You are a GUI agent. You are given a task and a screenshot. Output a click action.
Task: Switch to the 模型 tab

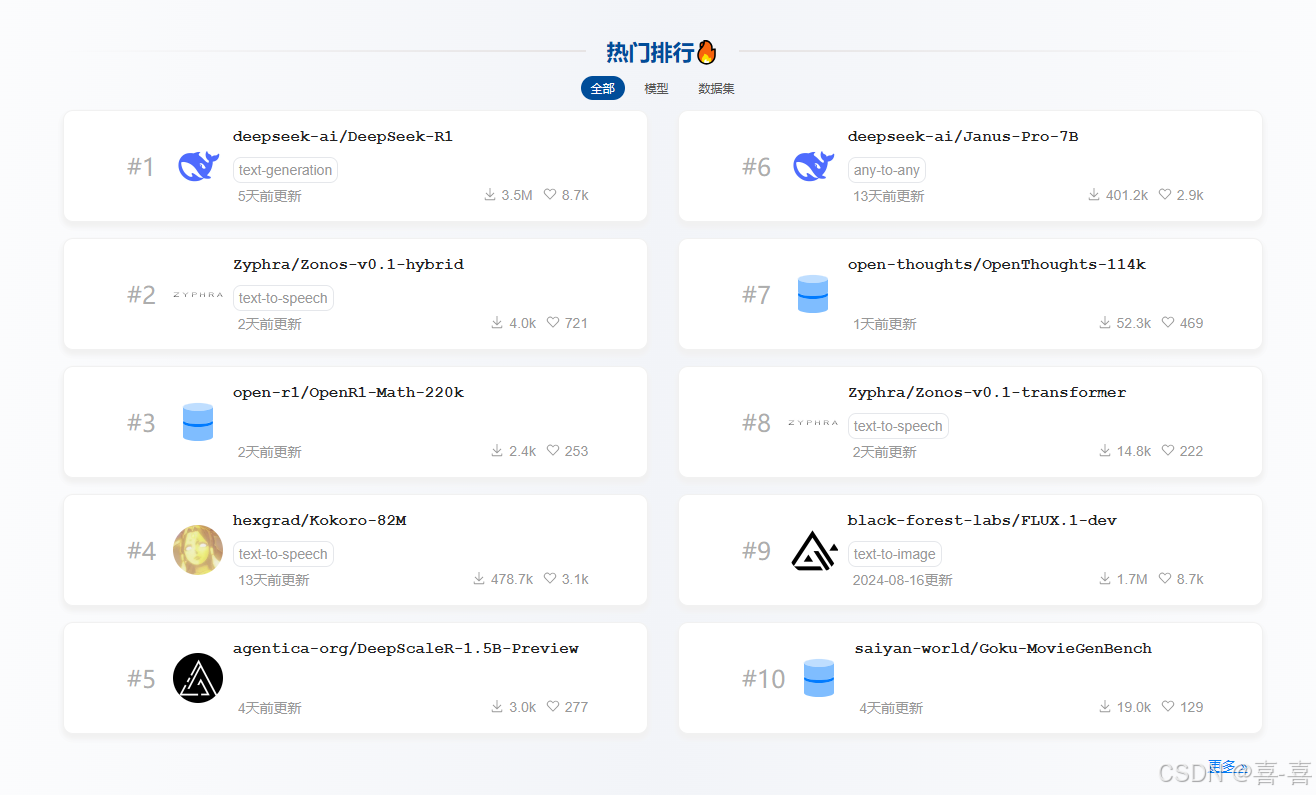point(657,88)
